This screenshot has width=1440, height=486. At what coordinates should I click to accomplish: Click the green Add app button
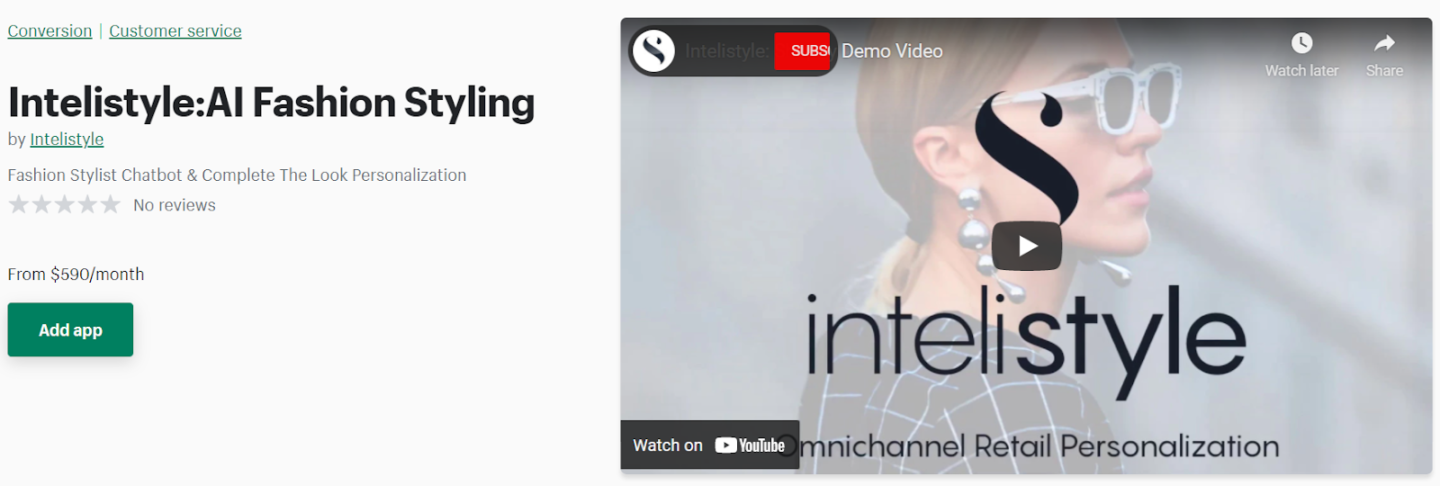coord(70,330)
